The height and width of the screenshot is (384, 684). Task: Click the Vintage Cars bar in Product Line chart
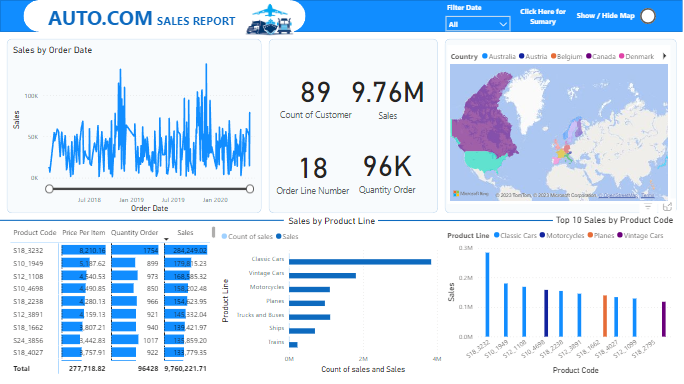(x=322, y=276)
